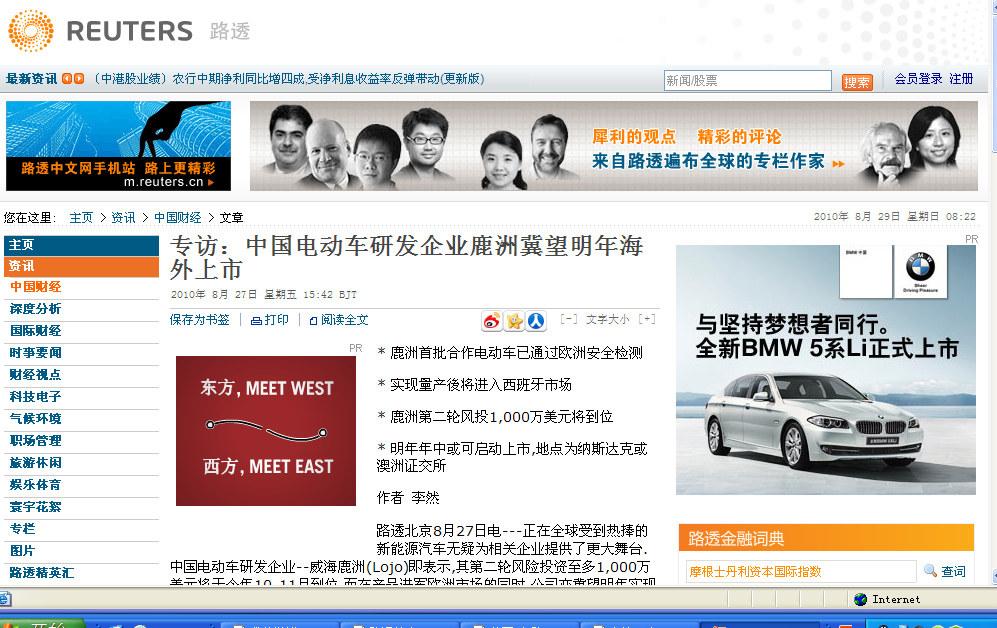The width and height of the screenshot is (997, 628).
Task: Click 保存为书签 save bookmark link
Action: (199, 320)
